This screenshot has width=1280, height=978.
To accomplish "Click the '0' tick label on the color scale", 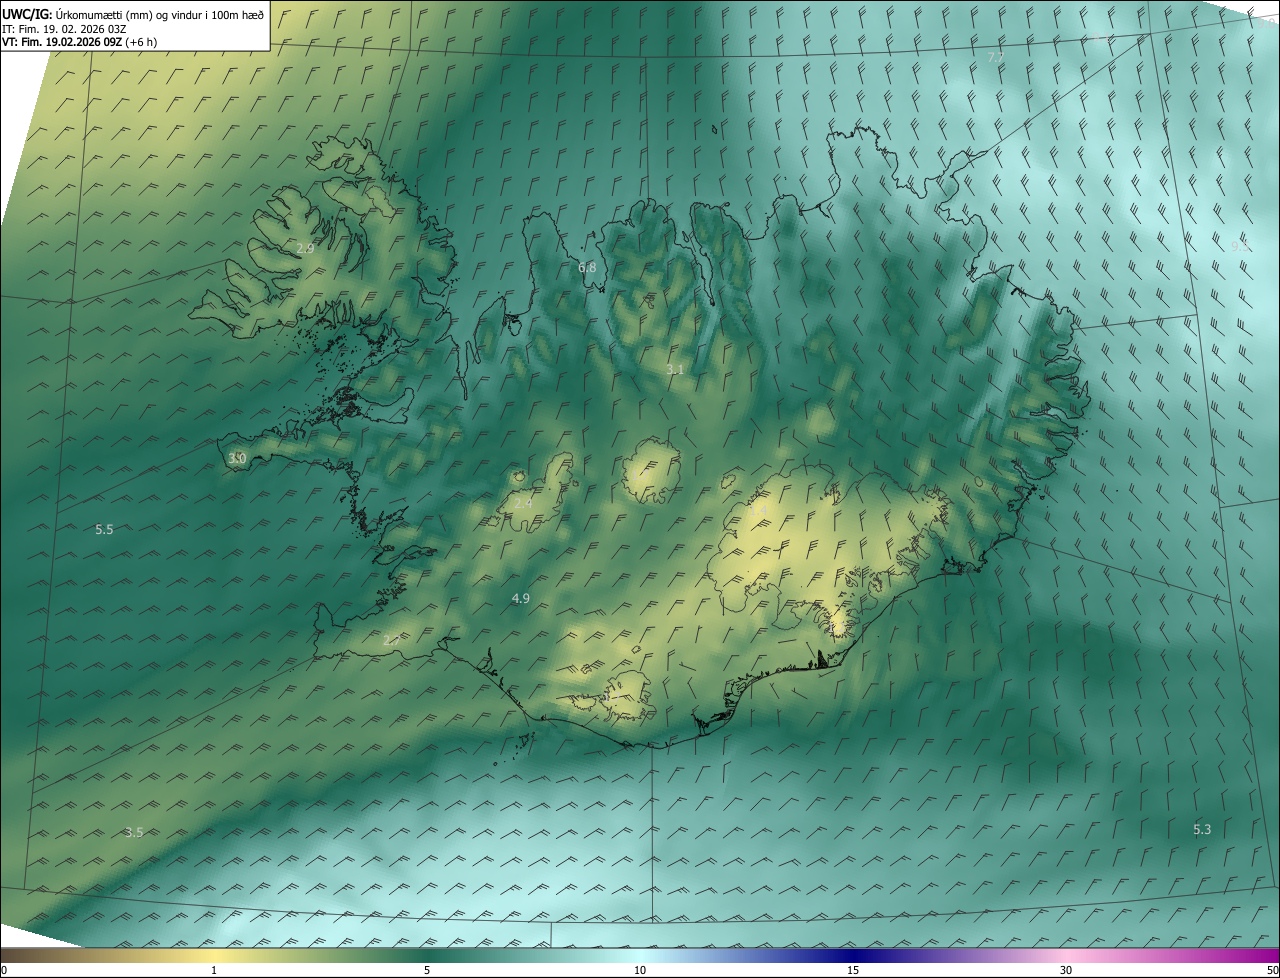I will 4,970.
